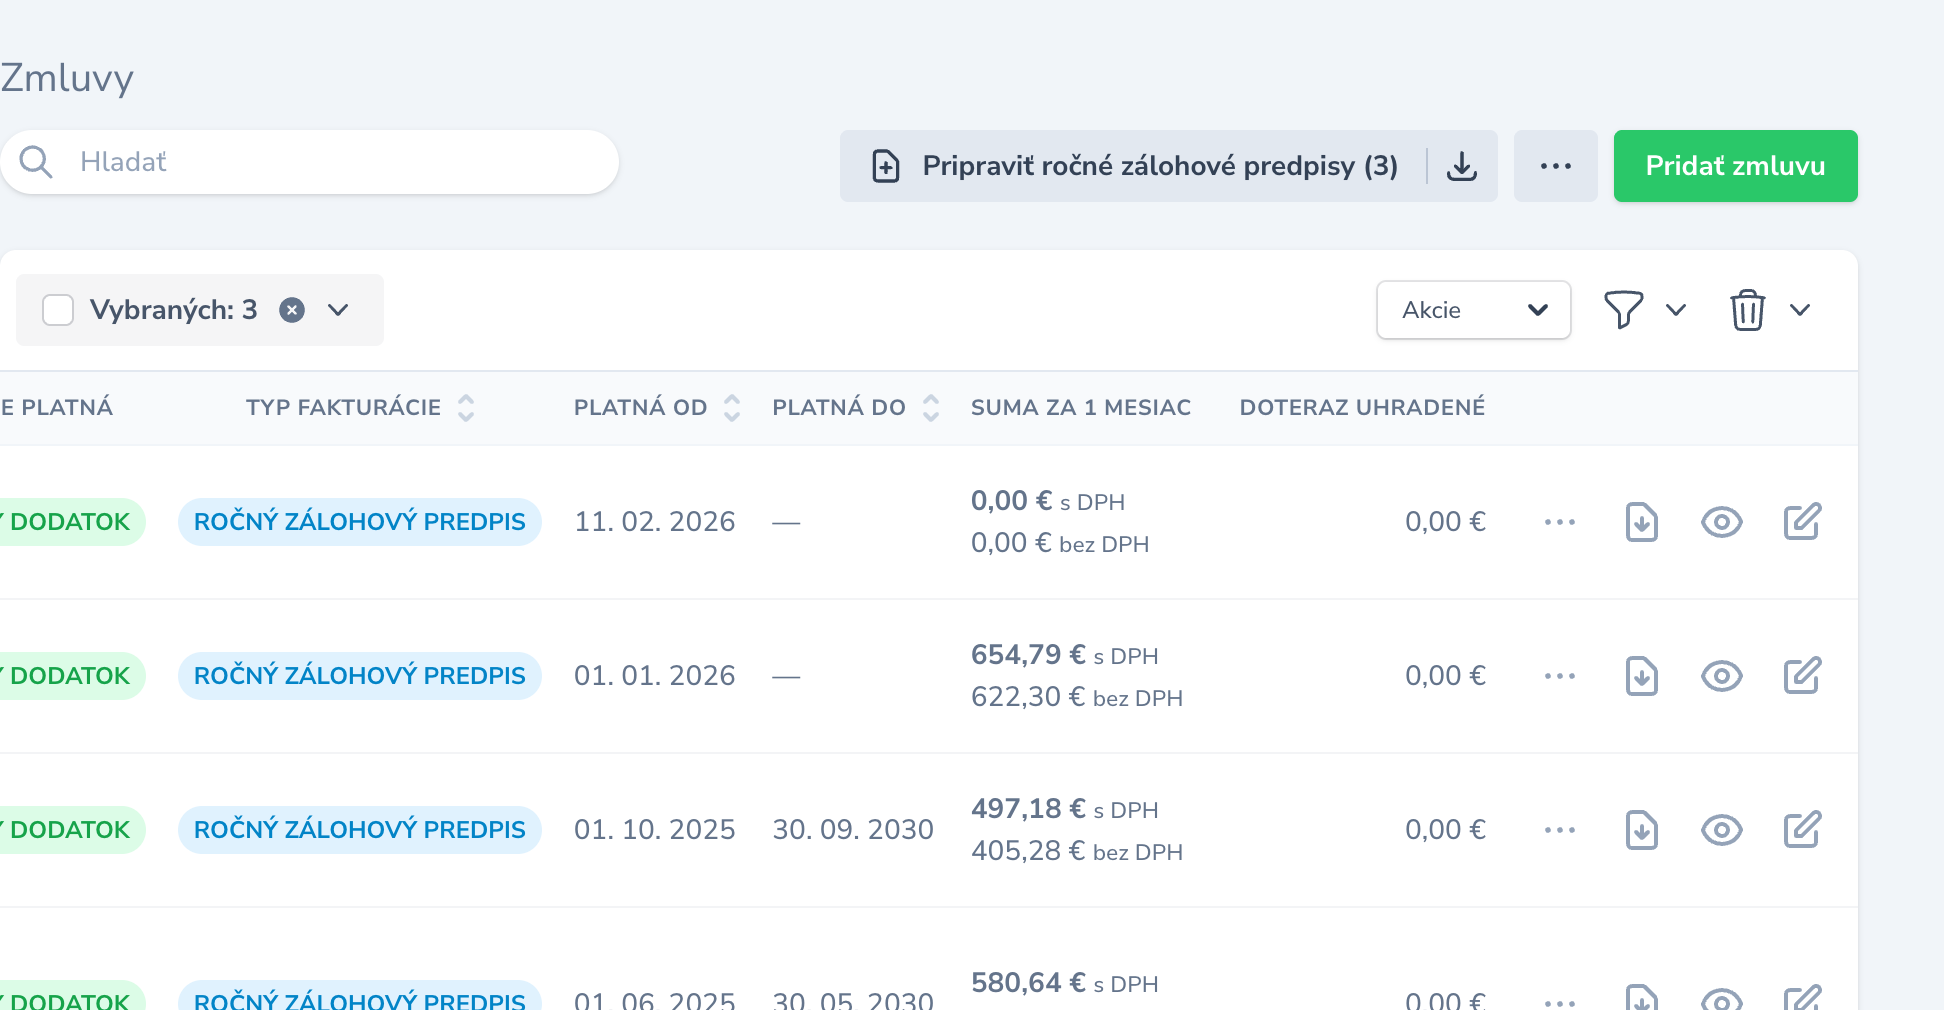Click the 654,79 € s DPH amount
The image size is (1944, 1010).
click(1065, 656)
